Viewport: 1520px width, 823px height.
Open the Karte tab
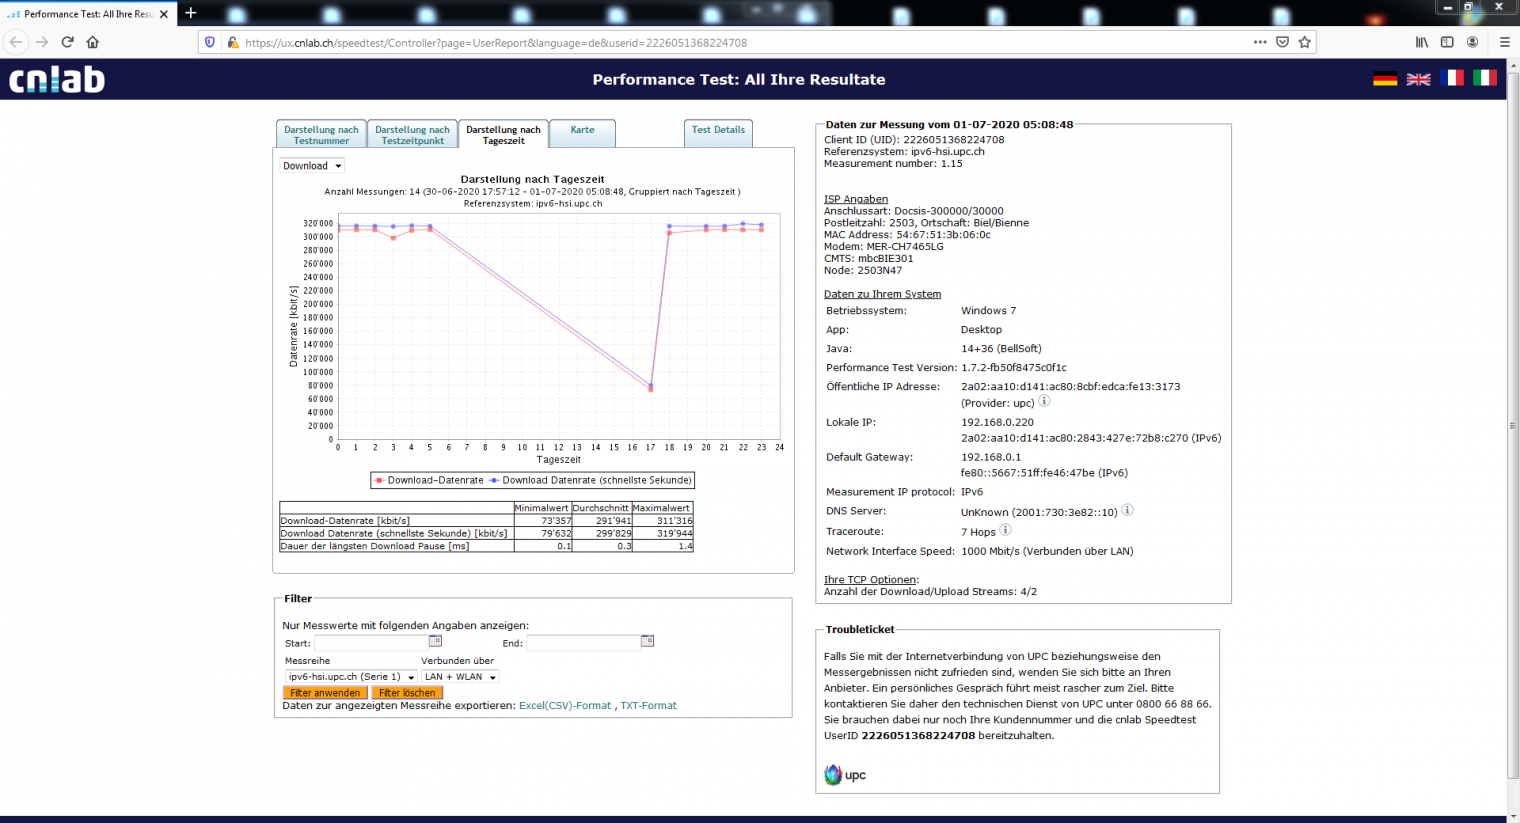click(582, 131)
